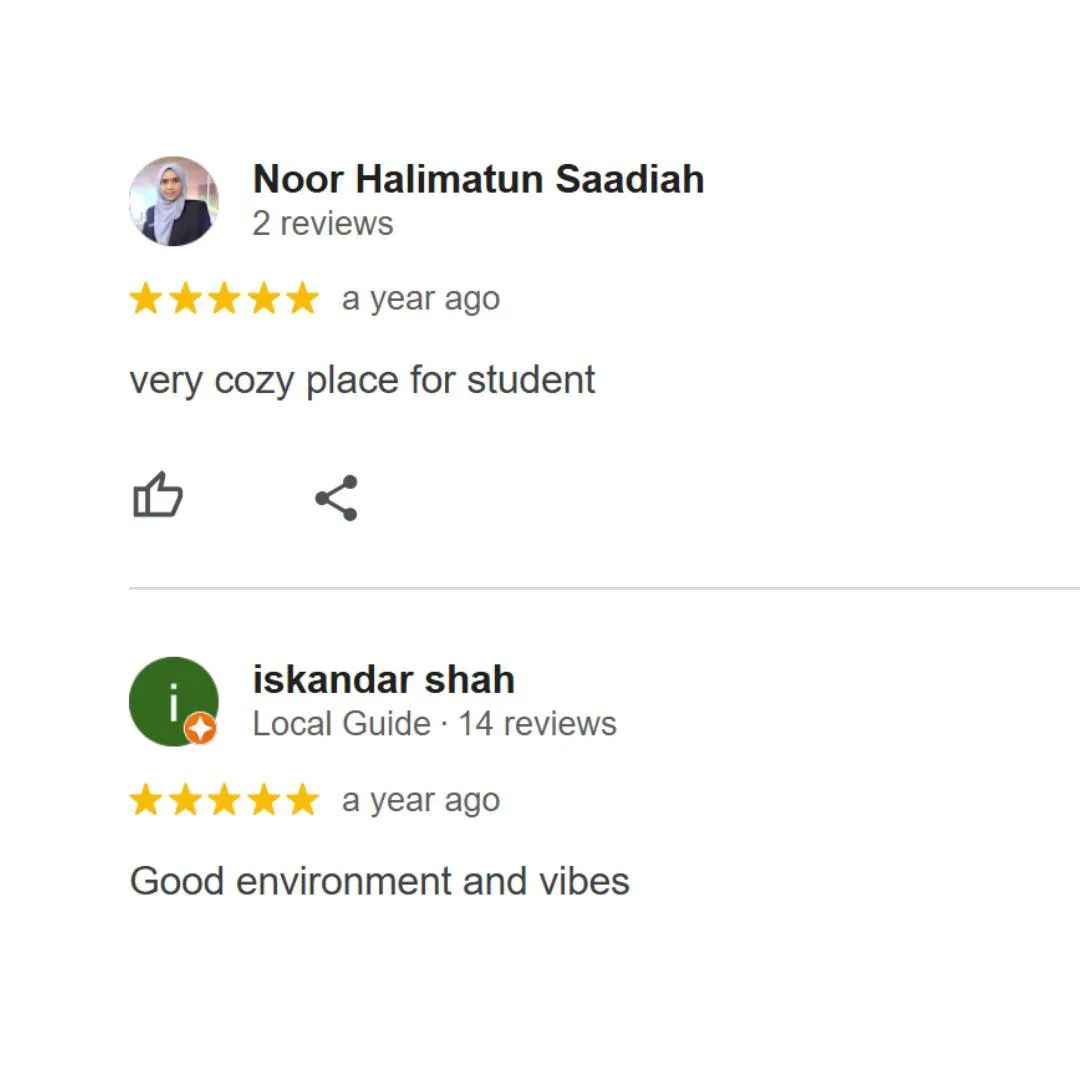
Task: Open Noor Halimatun Saadiah's profile name link
Action: click(479, 179)
